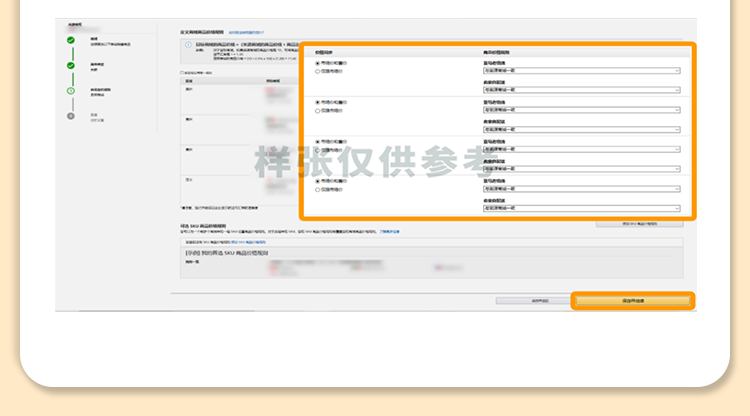Select first row's bottom price radio option

pos(318,71)
